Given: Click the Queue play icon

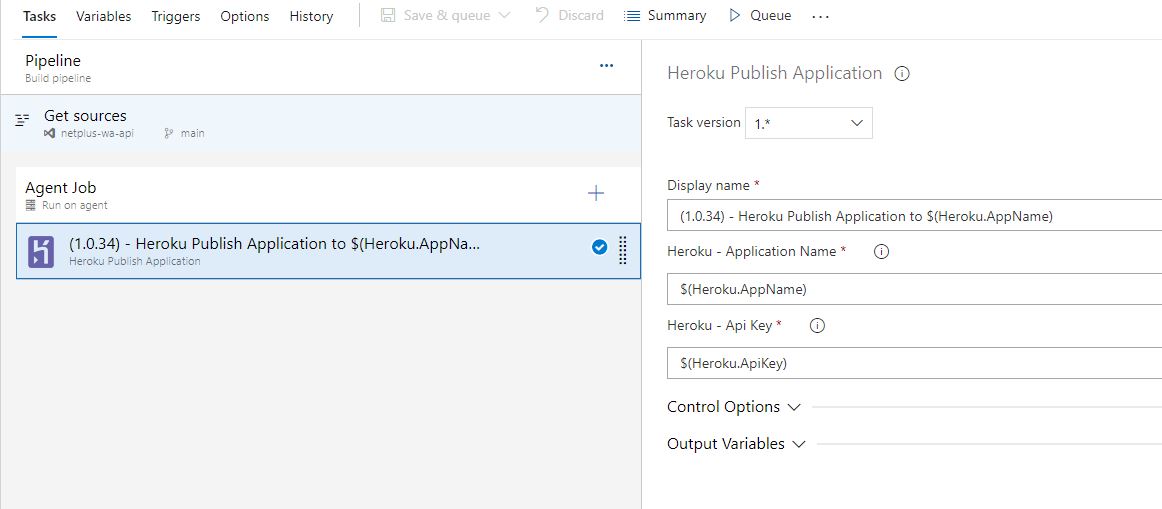Looking at the screenshot, I should tap(734, 16).
